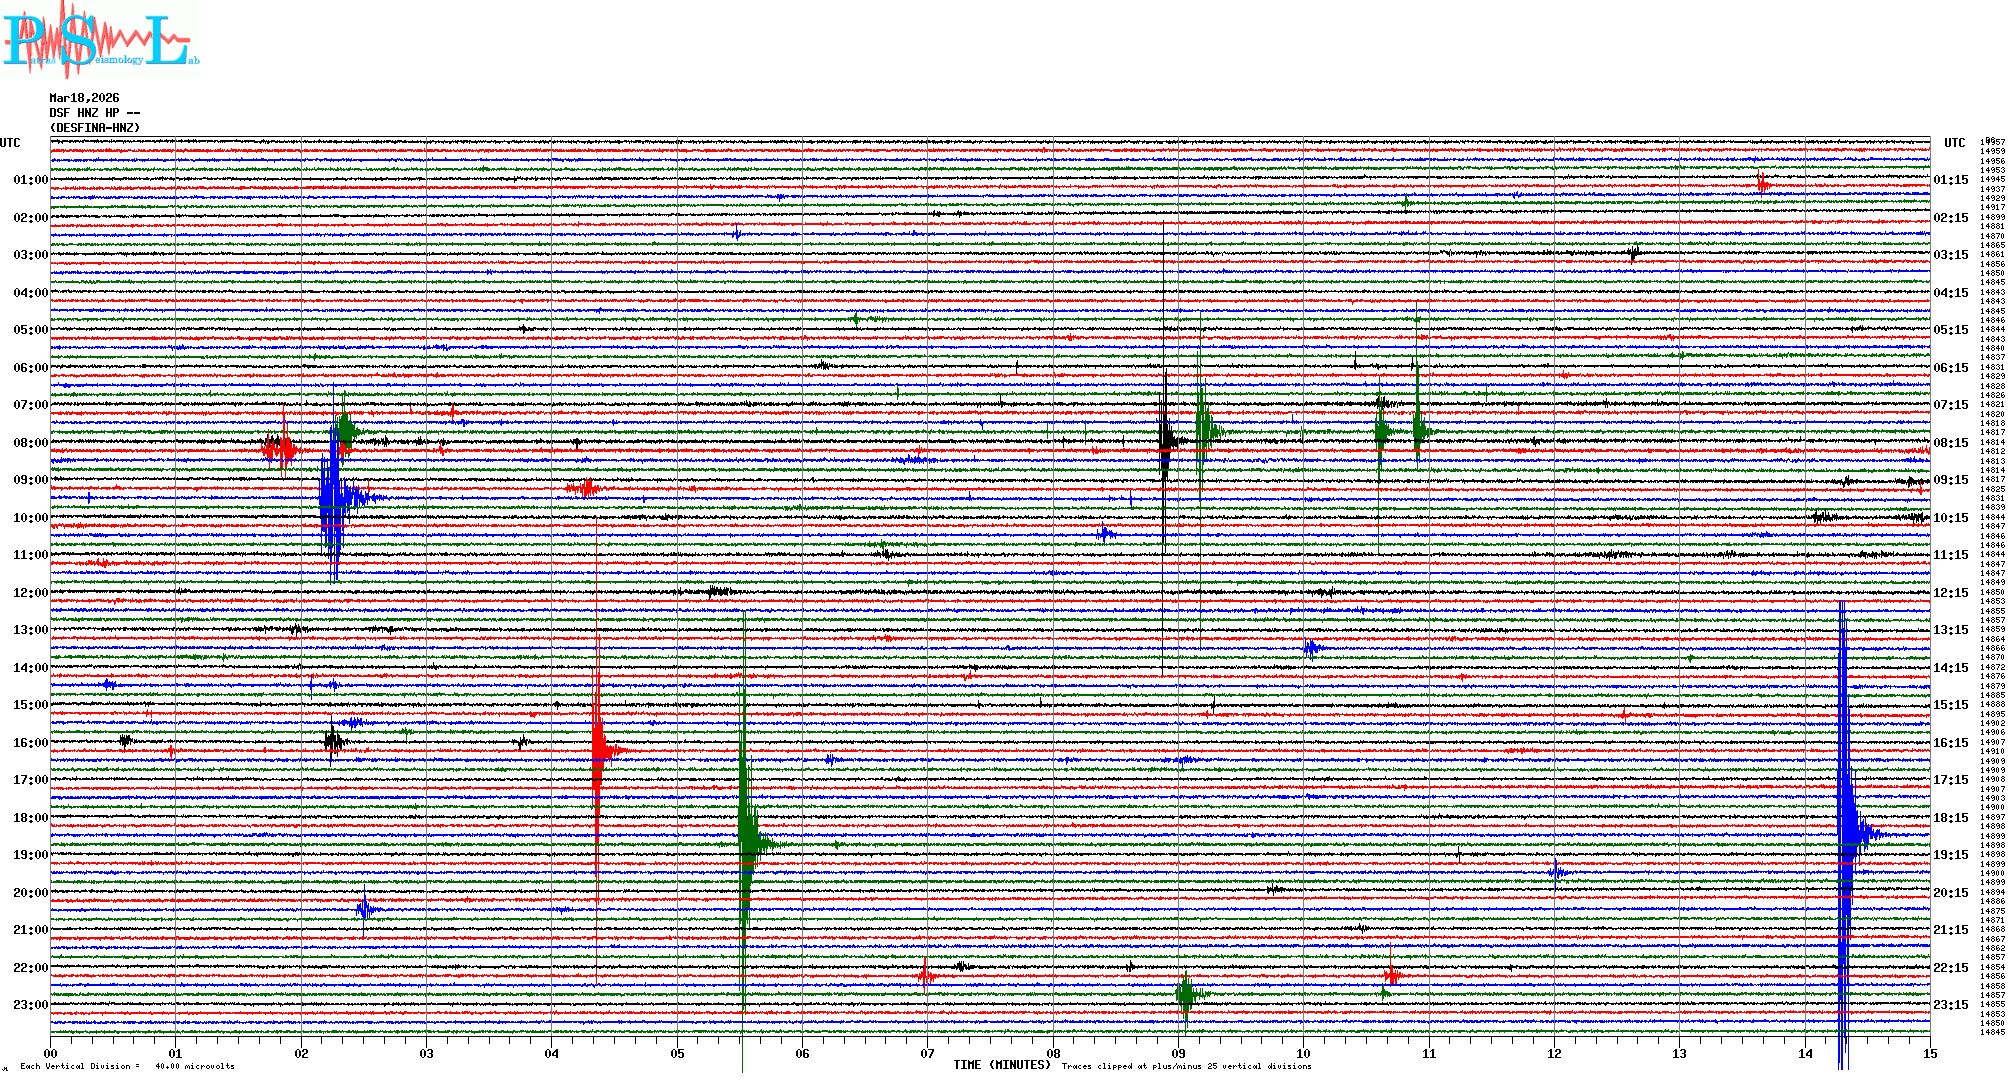Image resolution: width=2010 pixels, height=1080 pixels.
Task: Click the large red event burst near 16:00
Action: point(598,750)
